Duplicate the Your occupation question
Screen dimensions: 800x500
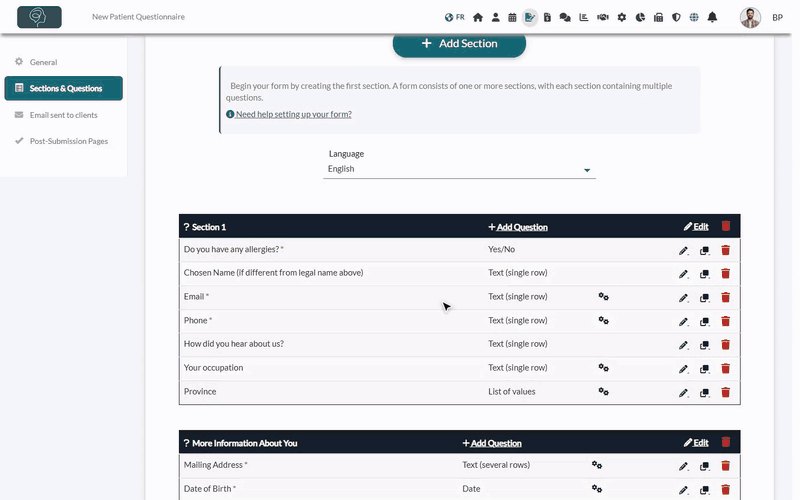pos(704,369)
